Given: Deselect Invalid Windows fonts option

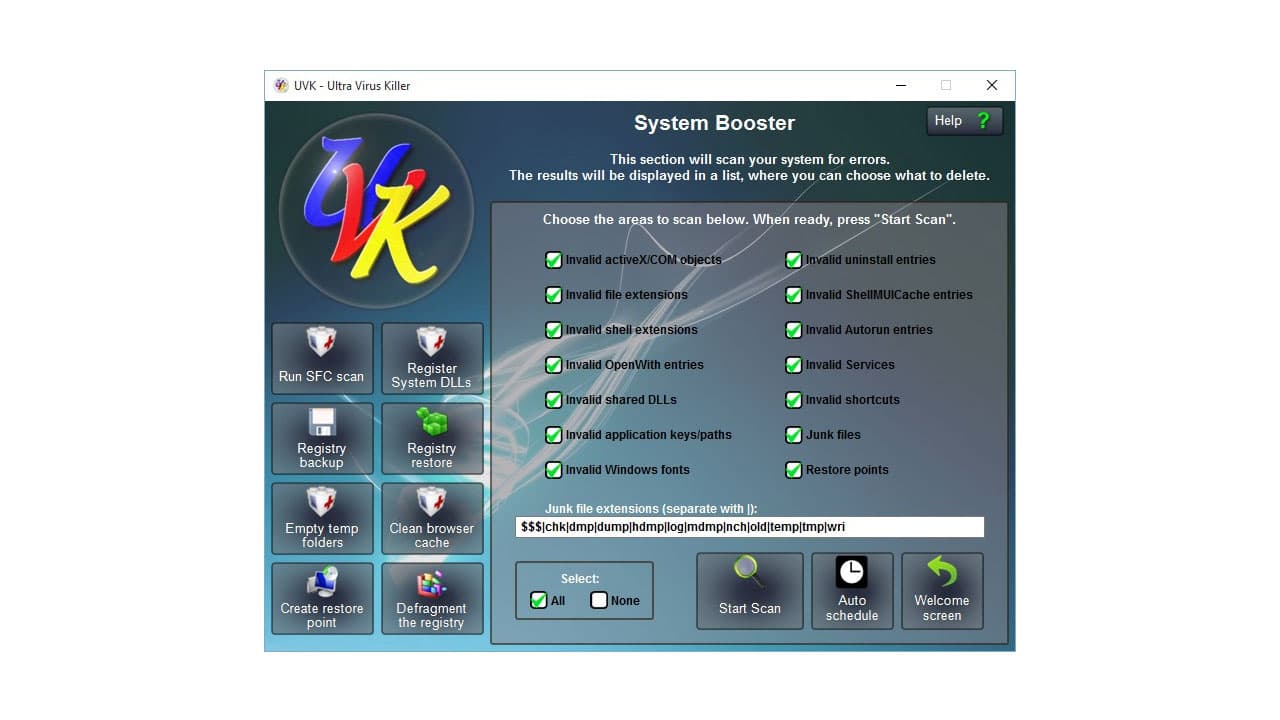Looking at the screenshot, I should (554, 470).
